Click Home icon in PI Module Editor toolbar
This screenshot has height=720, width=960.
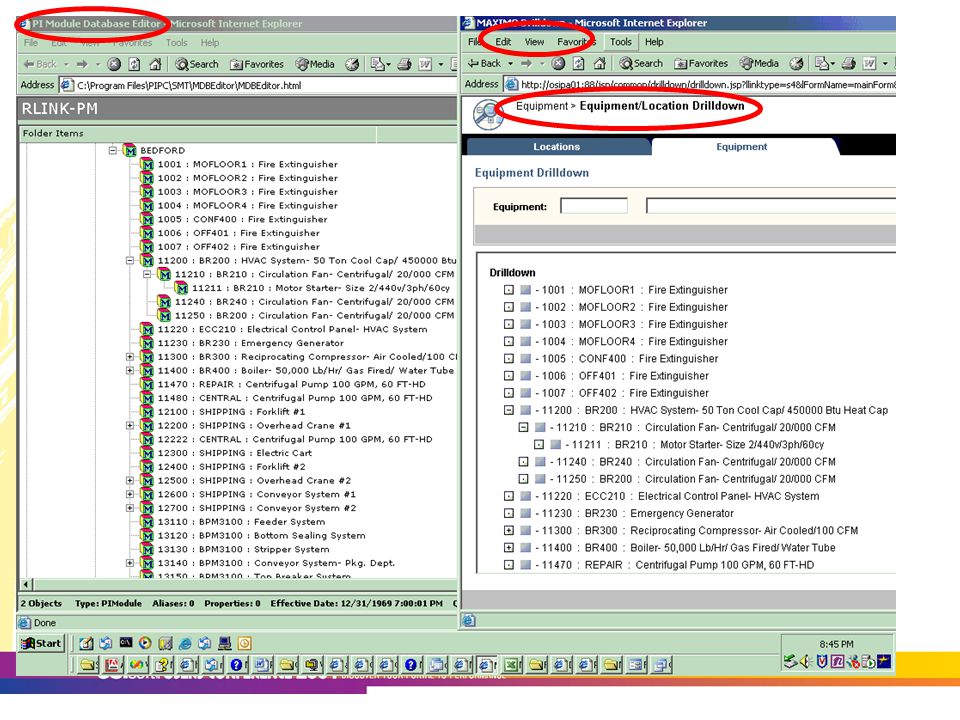[x=155, y=64]
